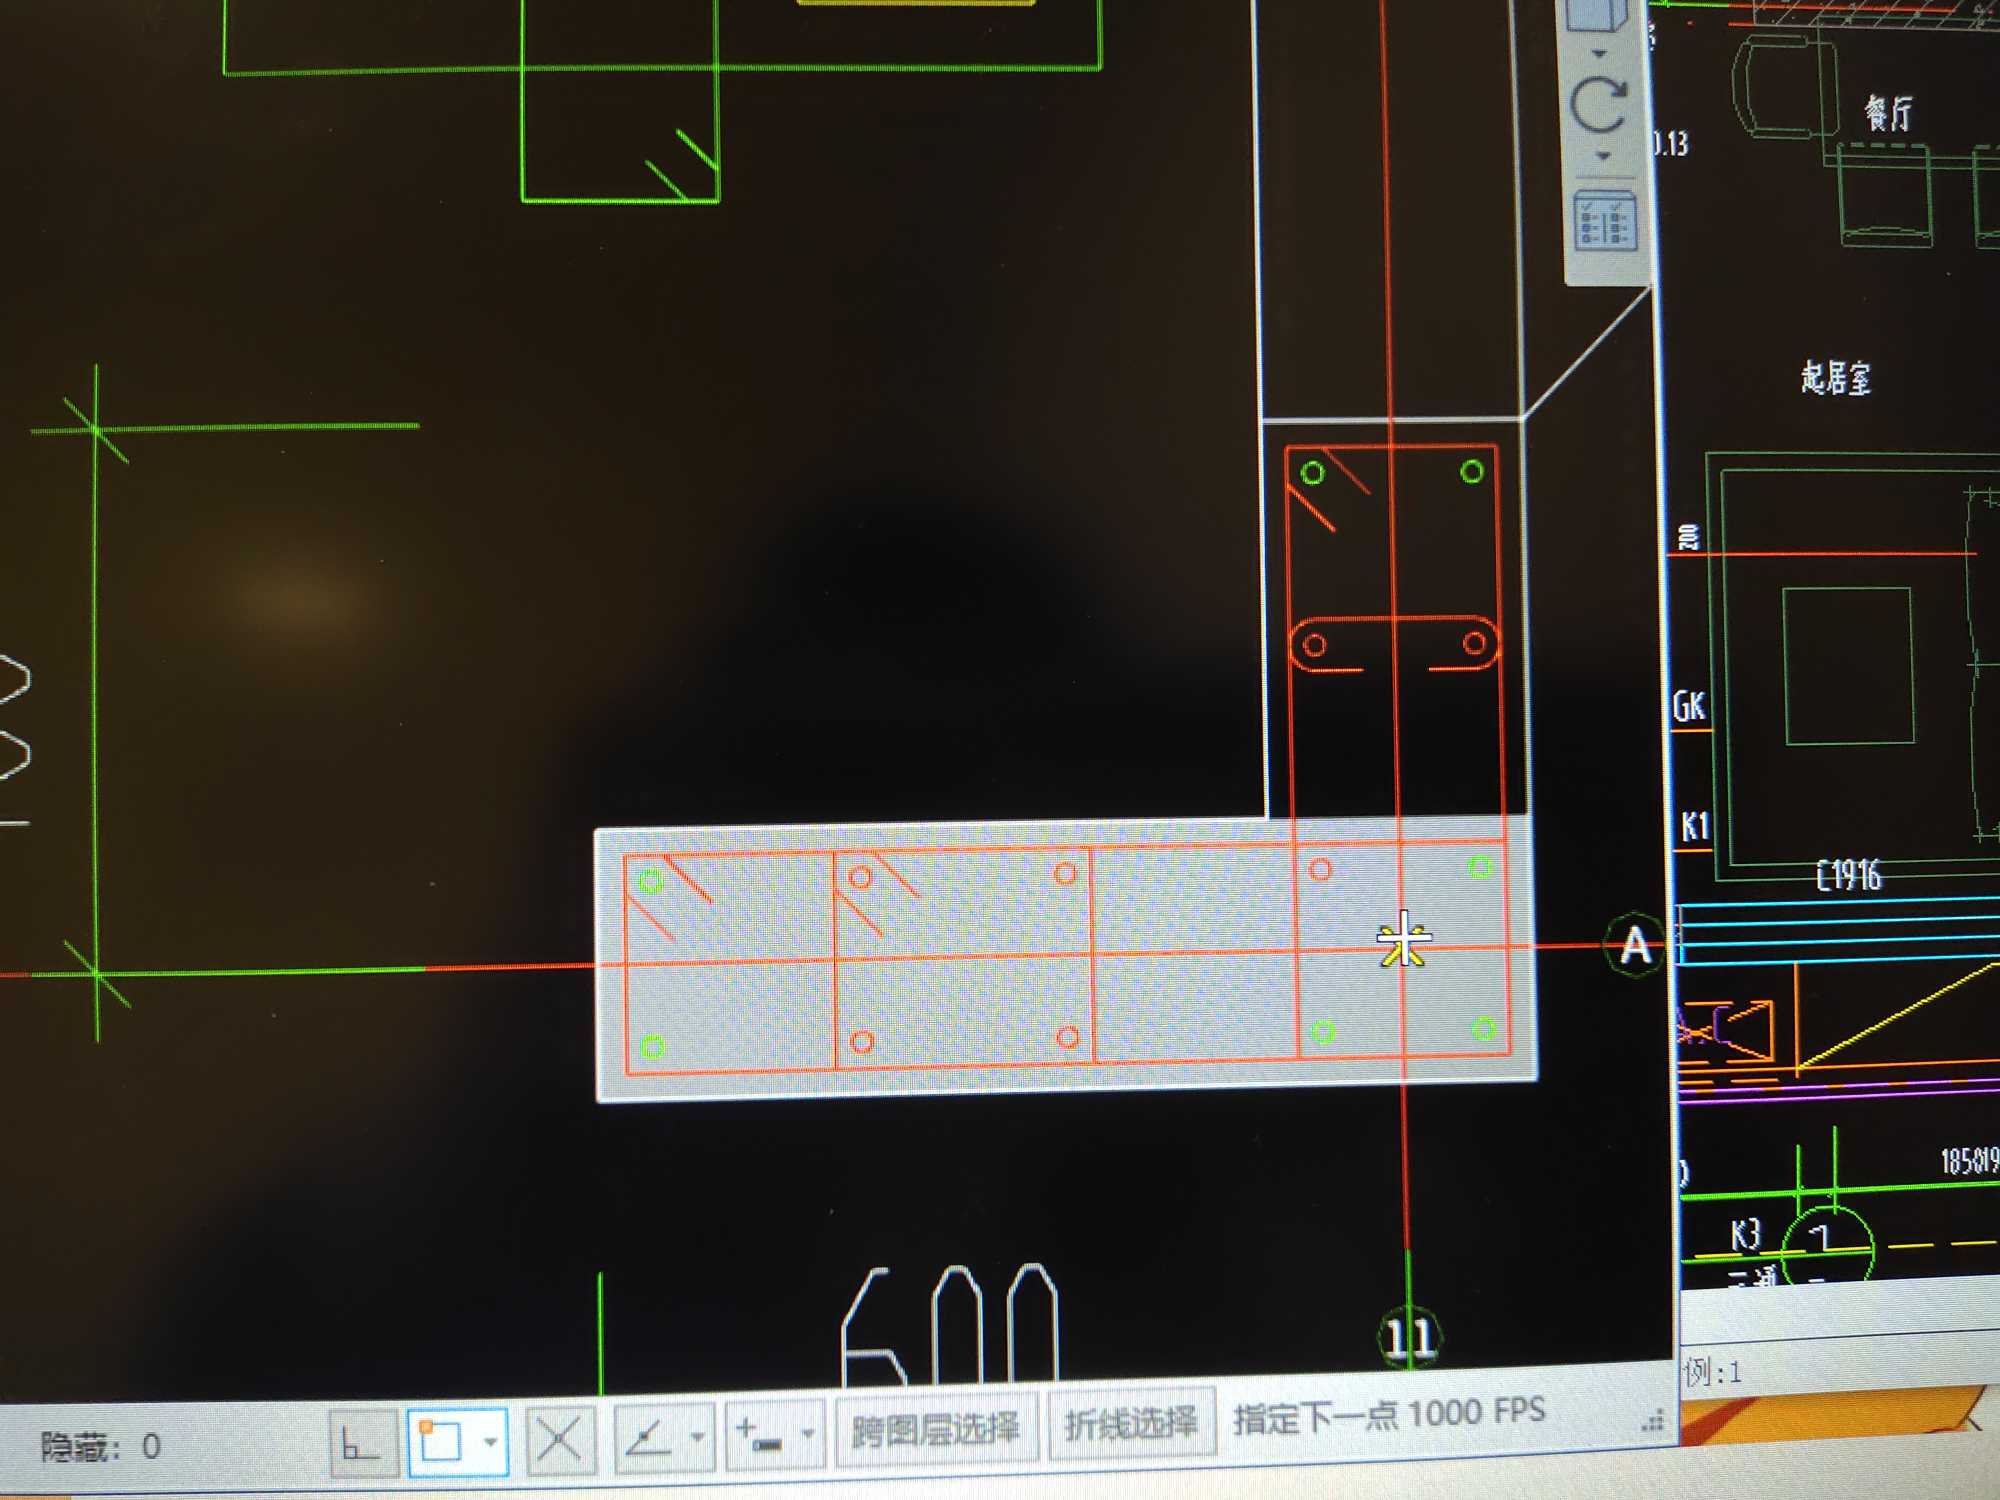Click the axis number 11 bubble
This screenshot has width=2000, height=1500.
point(1410,1337)
